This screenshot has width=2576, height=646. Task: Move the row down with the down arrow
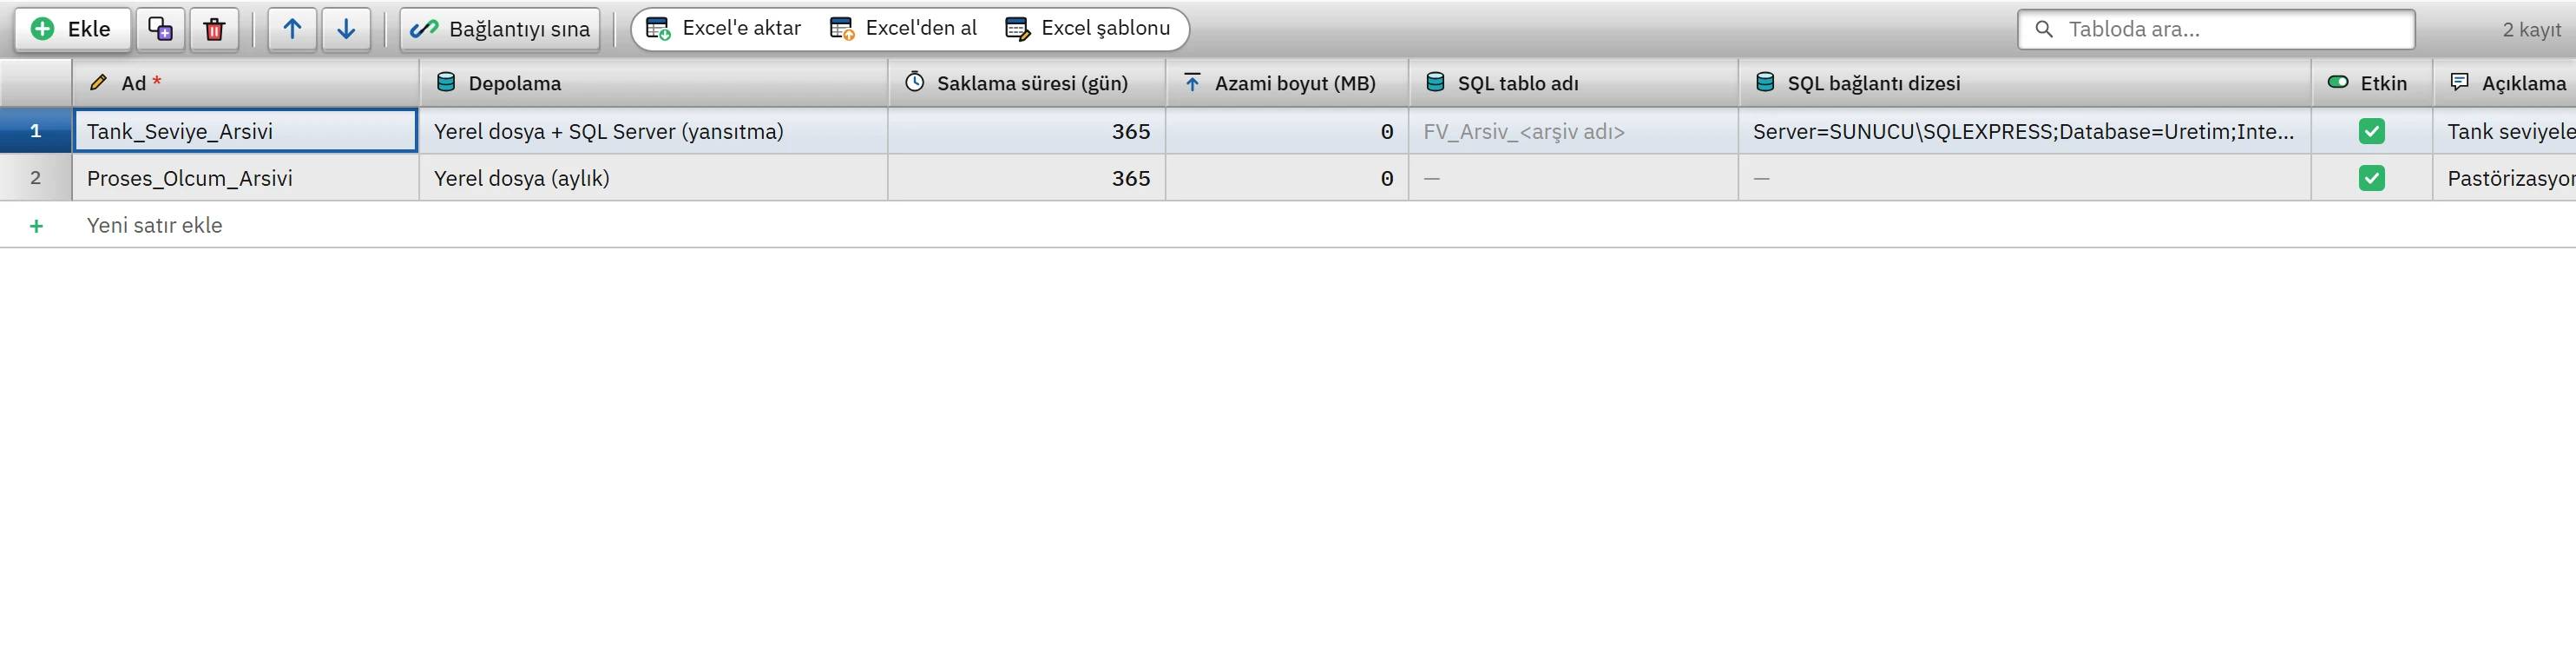tap(346, 29)
